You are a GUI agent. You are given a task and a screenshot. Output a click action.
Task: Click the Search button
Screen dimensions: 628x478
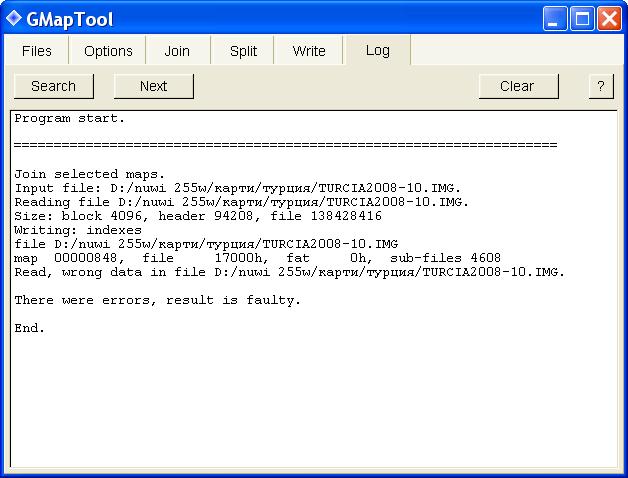[x=54, y=86]
